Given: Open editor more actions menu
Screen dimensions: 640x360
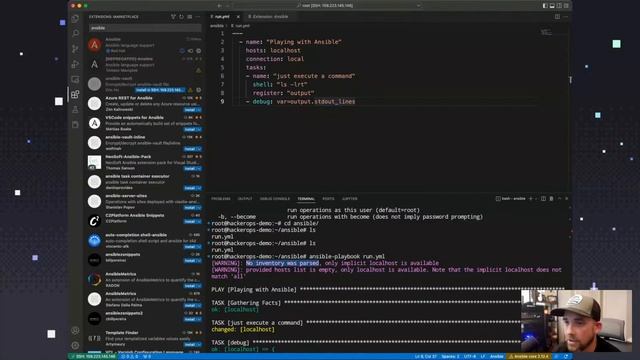Looking at the screenshot, I should (566, 17).
